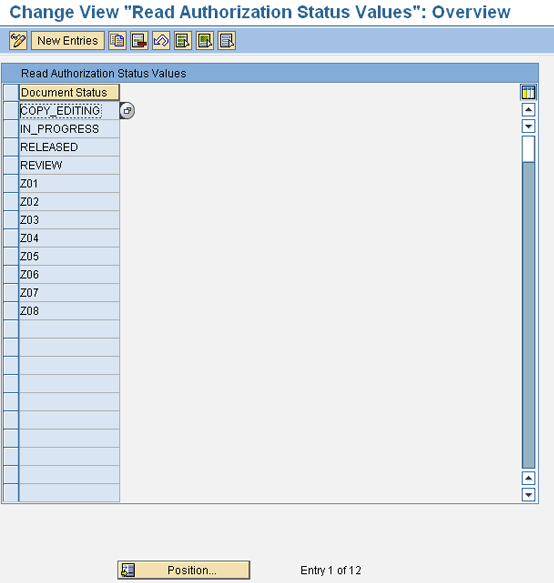Open table column settings icon
The image size is (554, 583).
tap(528, 92)
